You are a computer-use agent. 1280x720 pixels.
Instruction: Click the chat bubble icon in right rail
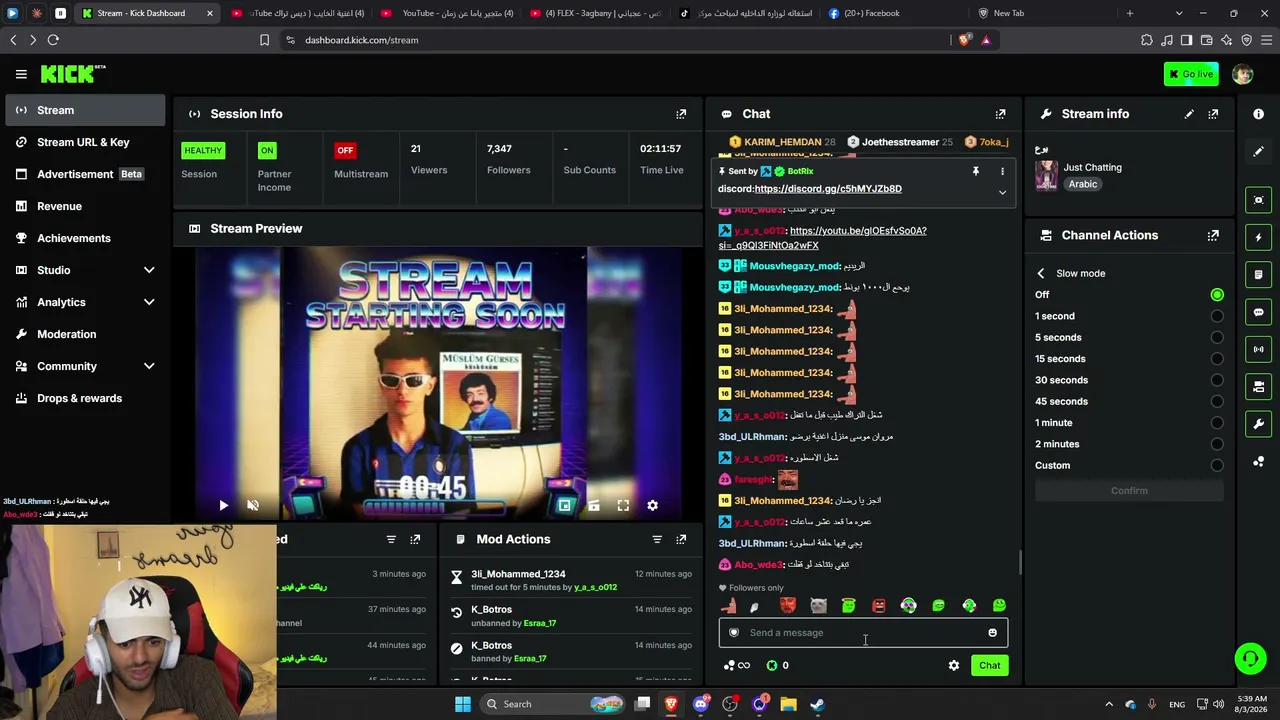[x=1258, y=312]
